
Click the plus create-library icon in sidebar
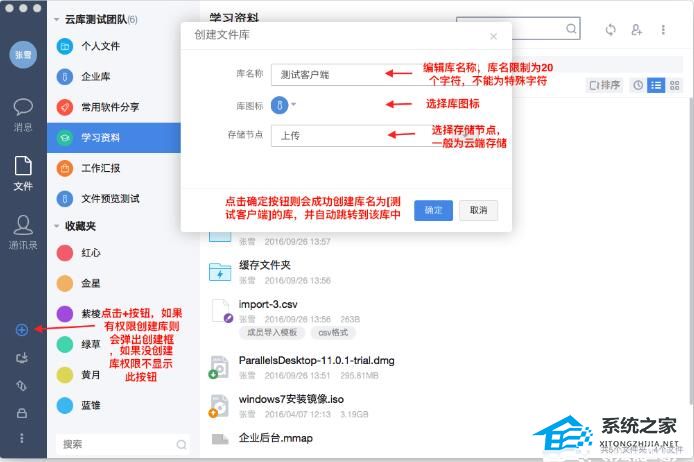[22, 330]
